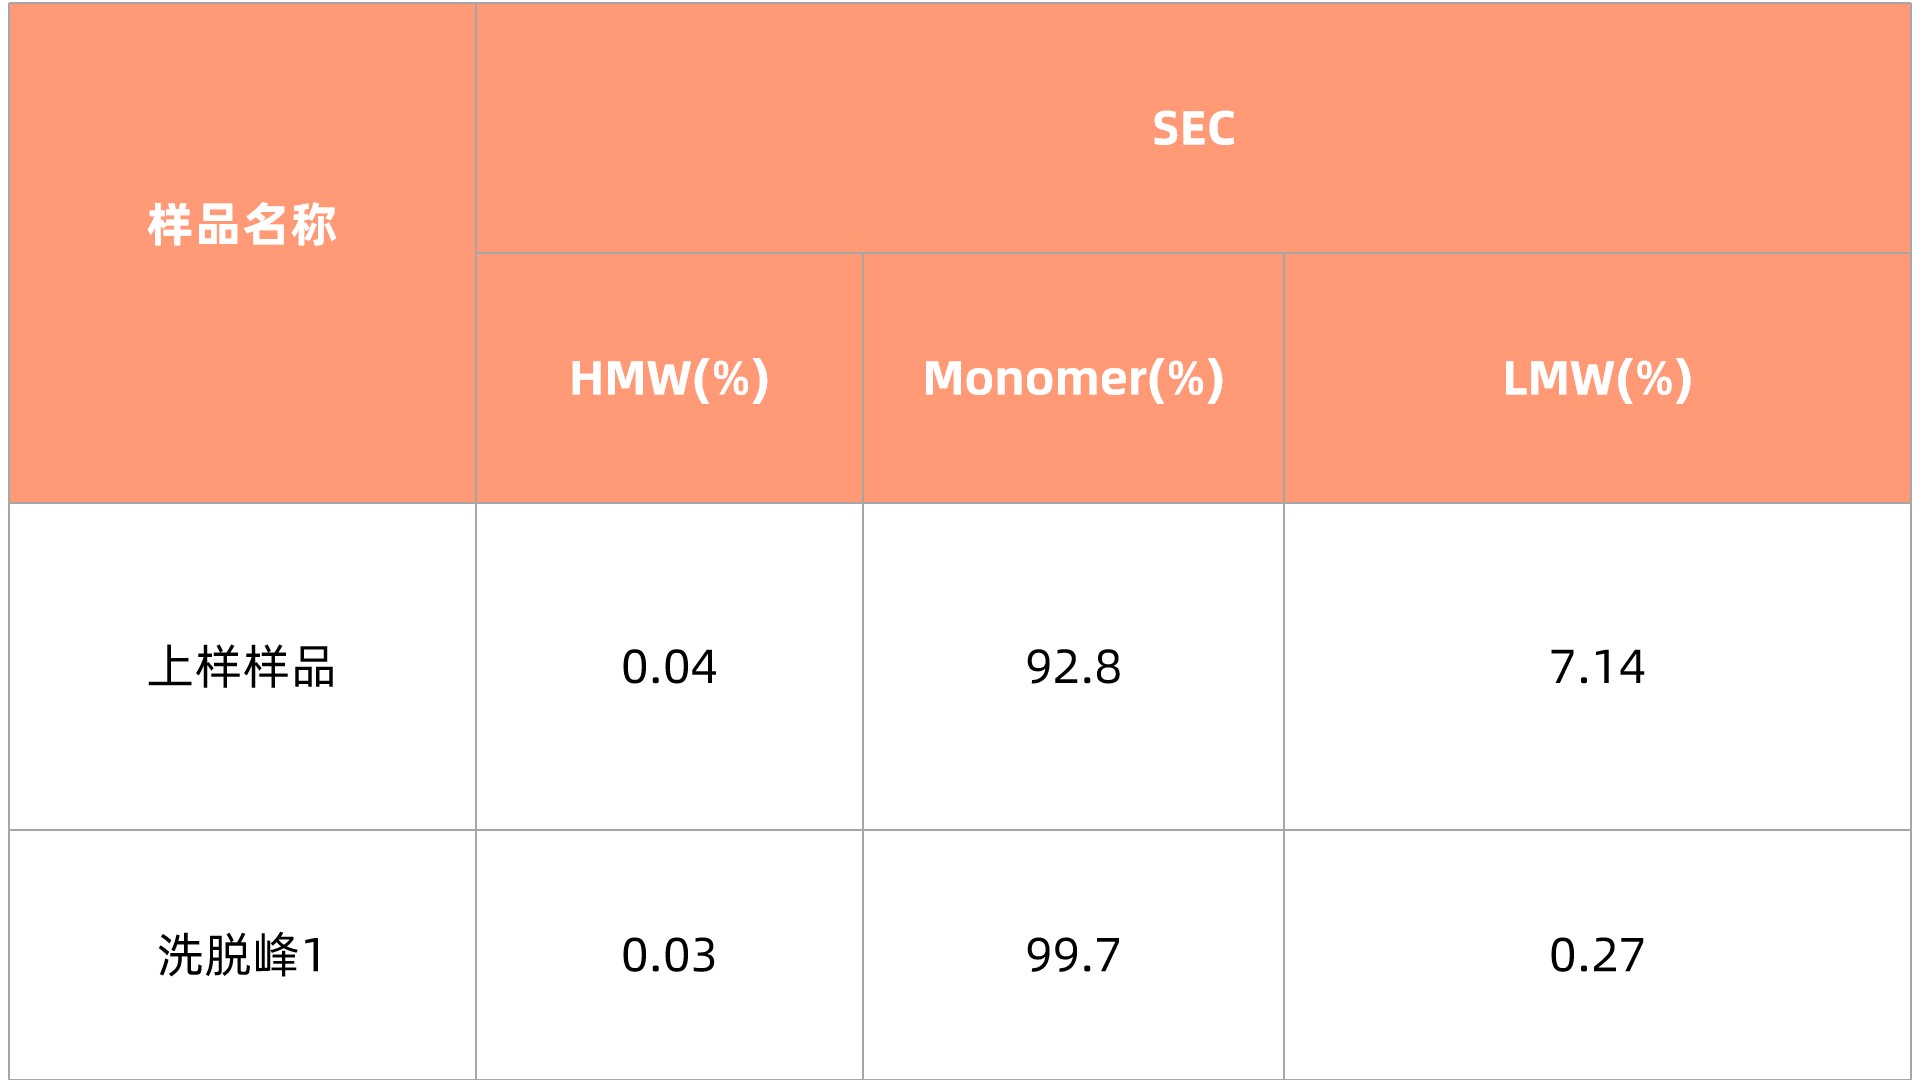Click the HMW(%) column header
Image resolution: width=1920 pixels, height=1080 pixels.
[x=669, y=378]
